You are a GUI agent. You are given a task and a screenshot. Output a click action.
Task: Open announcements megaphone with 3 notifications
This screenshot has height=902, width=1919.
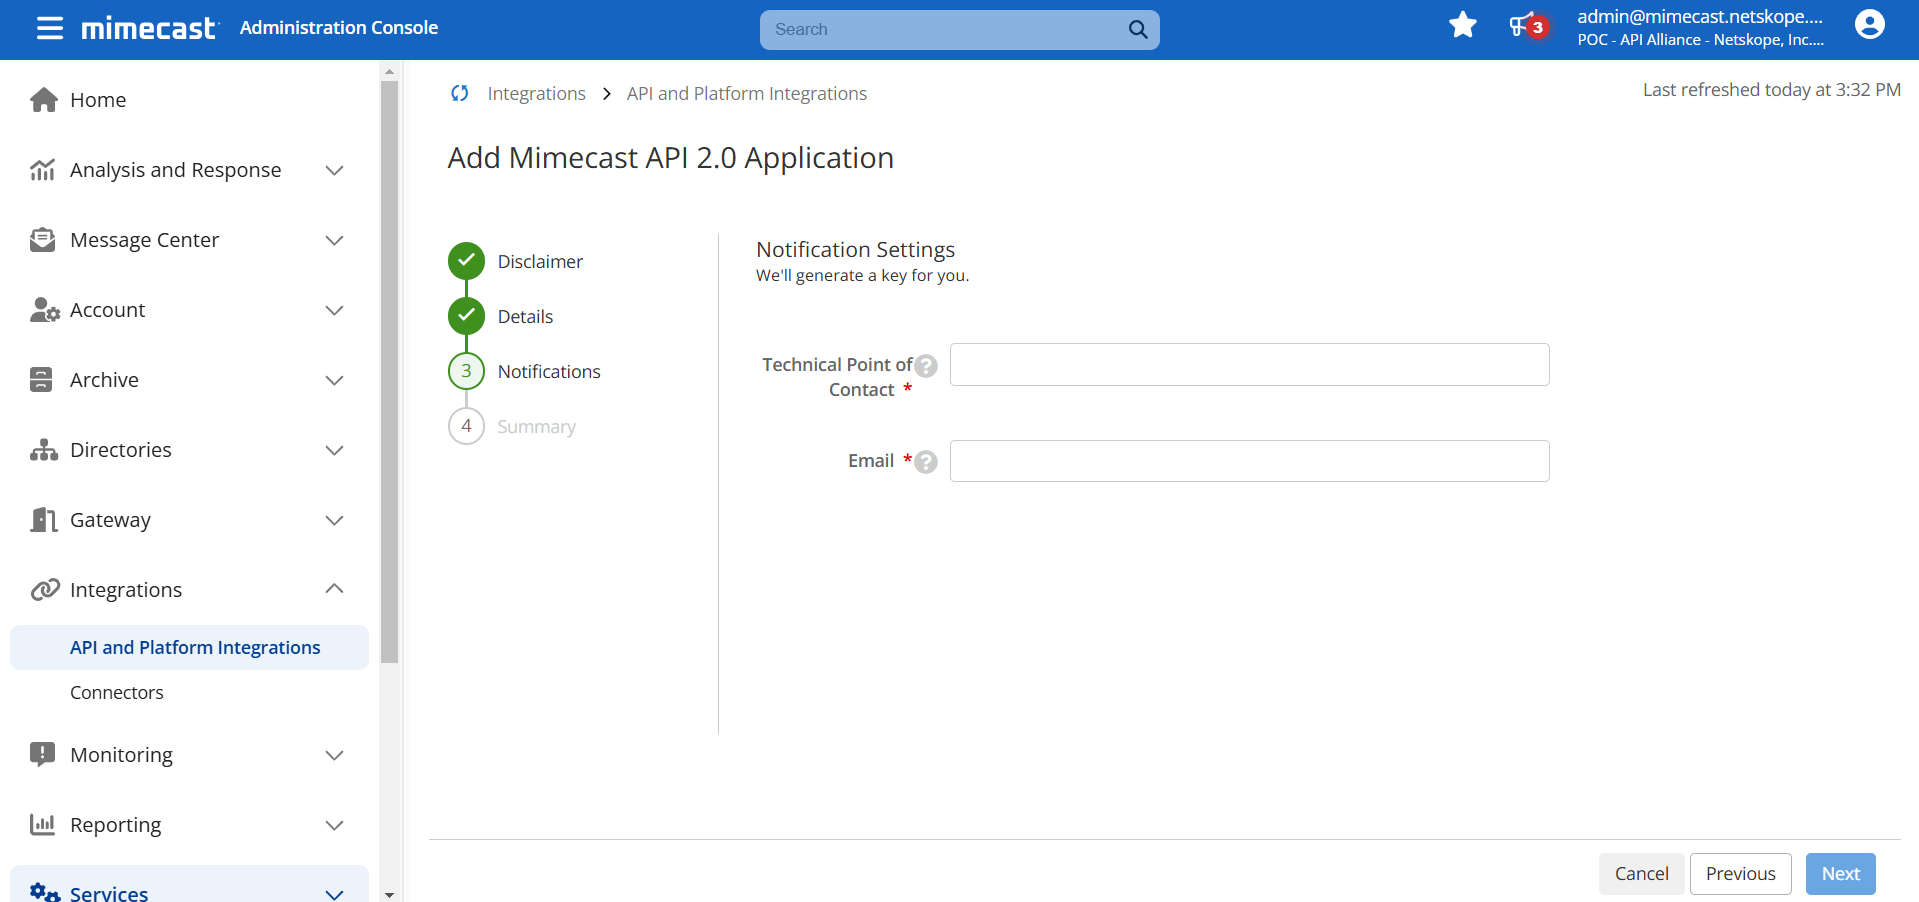tap(1528, 26)
